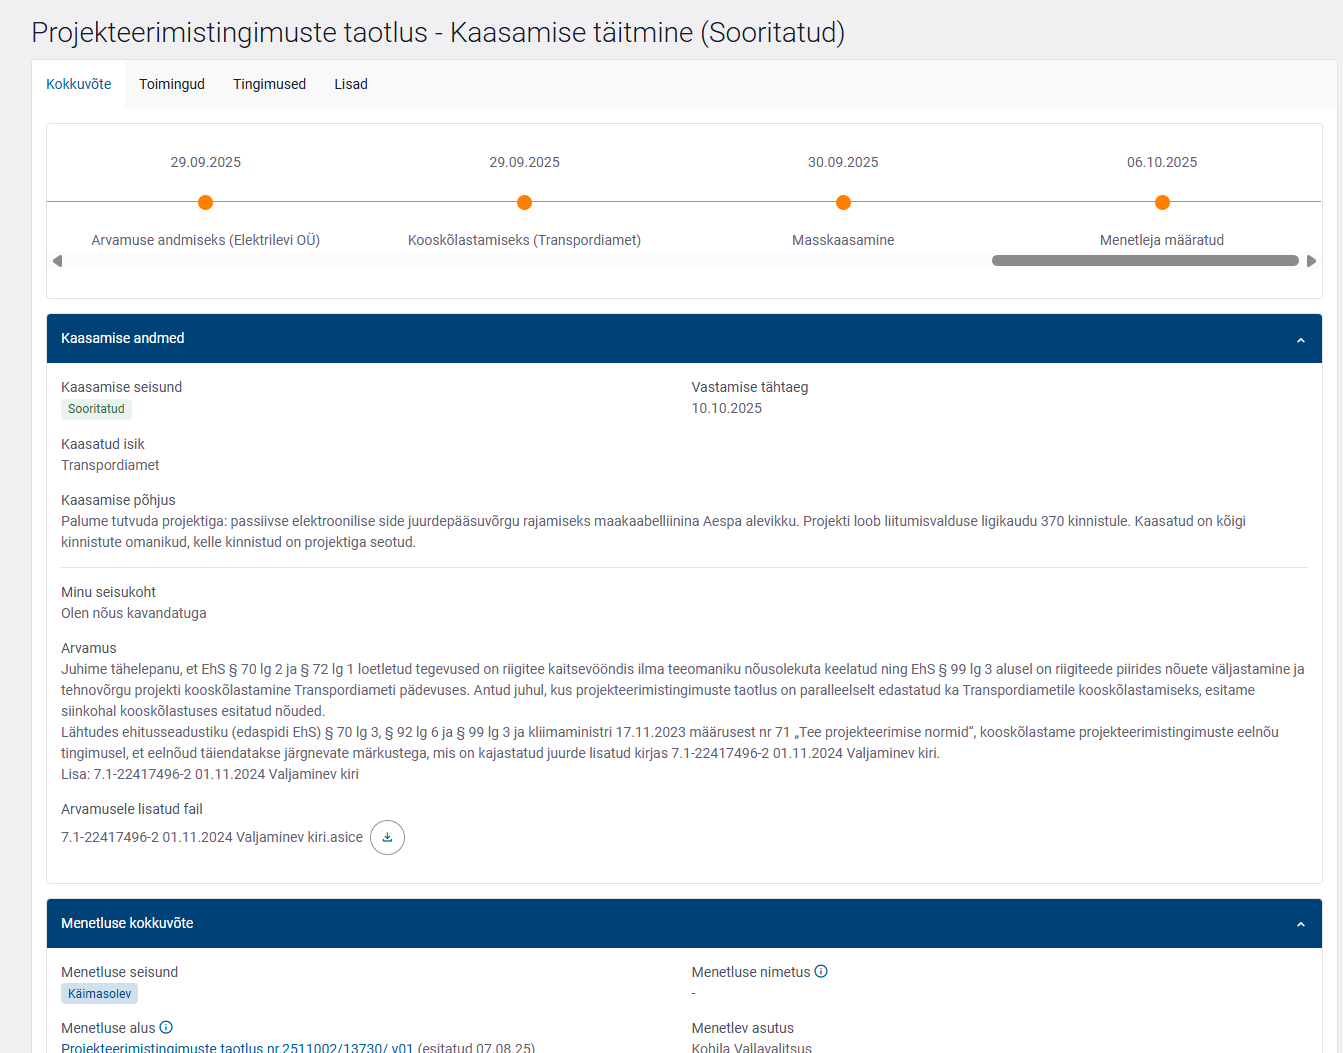Select Elektrilevi OÜ timeline marker dot
Viewport: 1343px width, 1053px height.
pos(206,203)
